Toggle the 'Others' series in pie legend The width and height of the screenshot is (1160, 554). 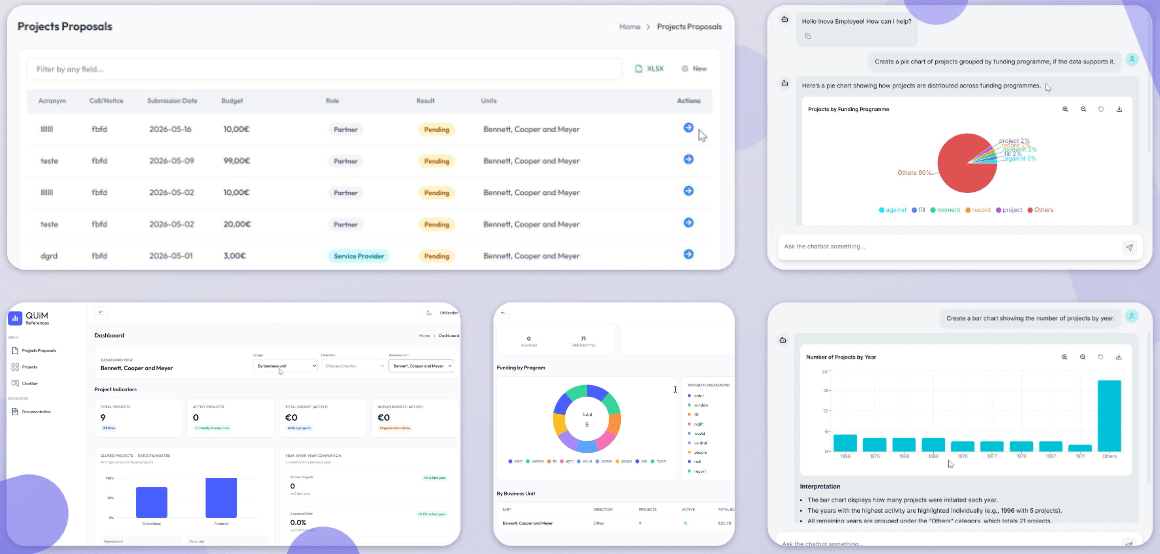tap(1039, 210)
